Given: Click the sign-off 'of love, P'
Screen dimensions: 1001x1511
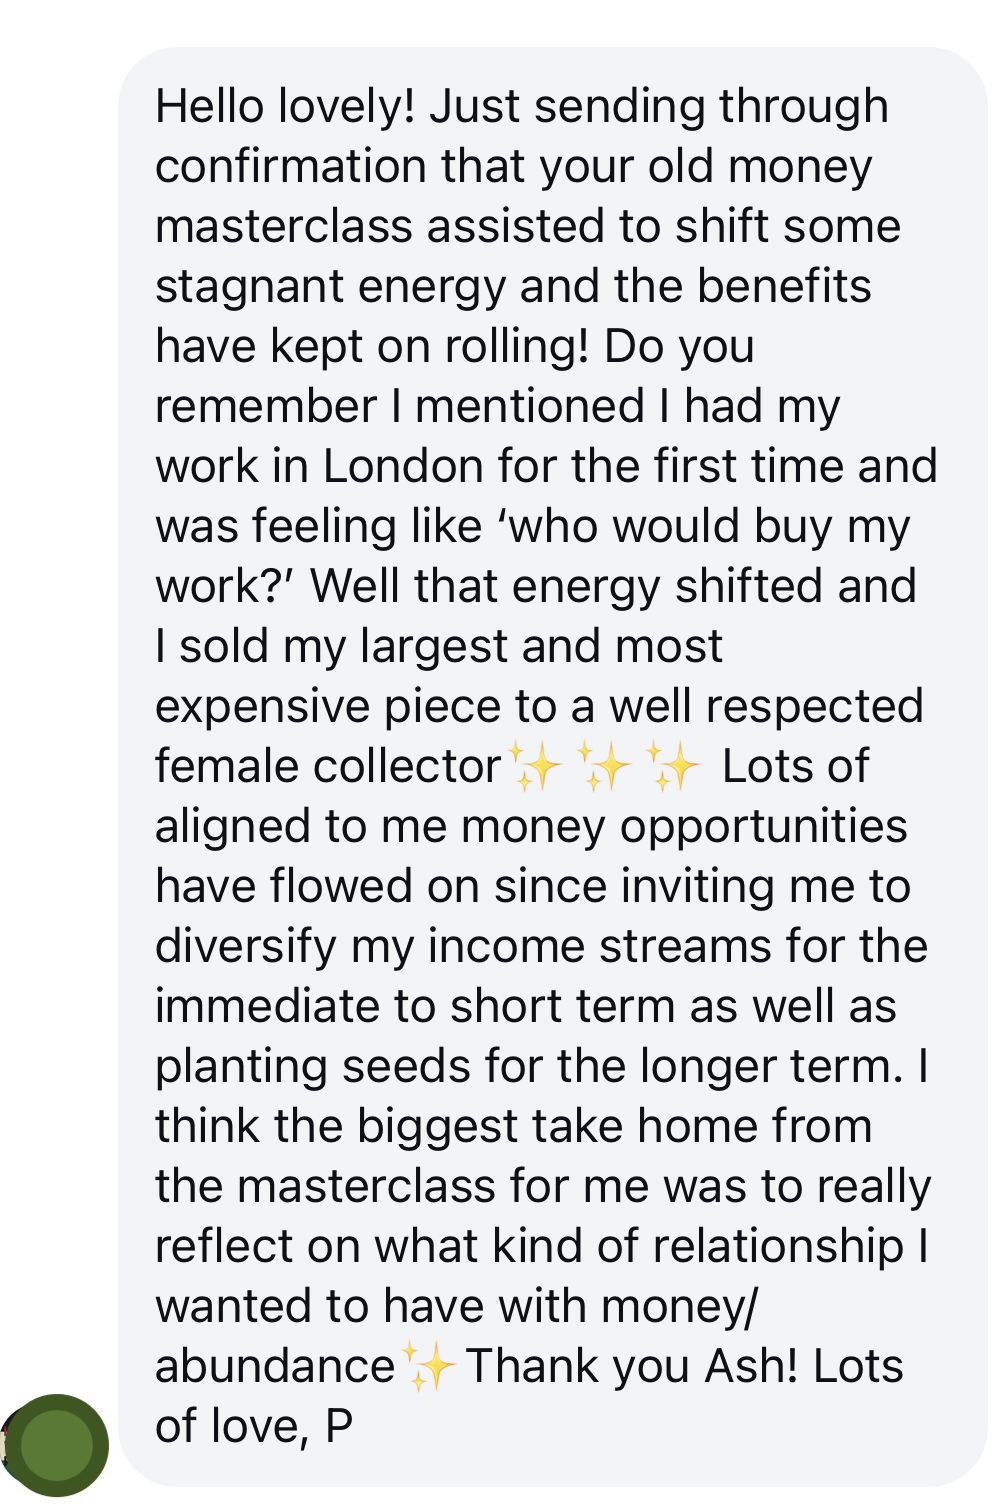Looking at the screenshot, I should [x=254, y=1427].
